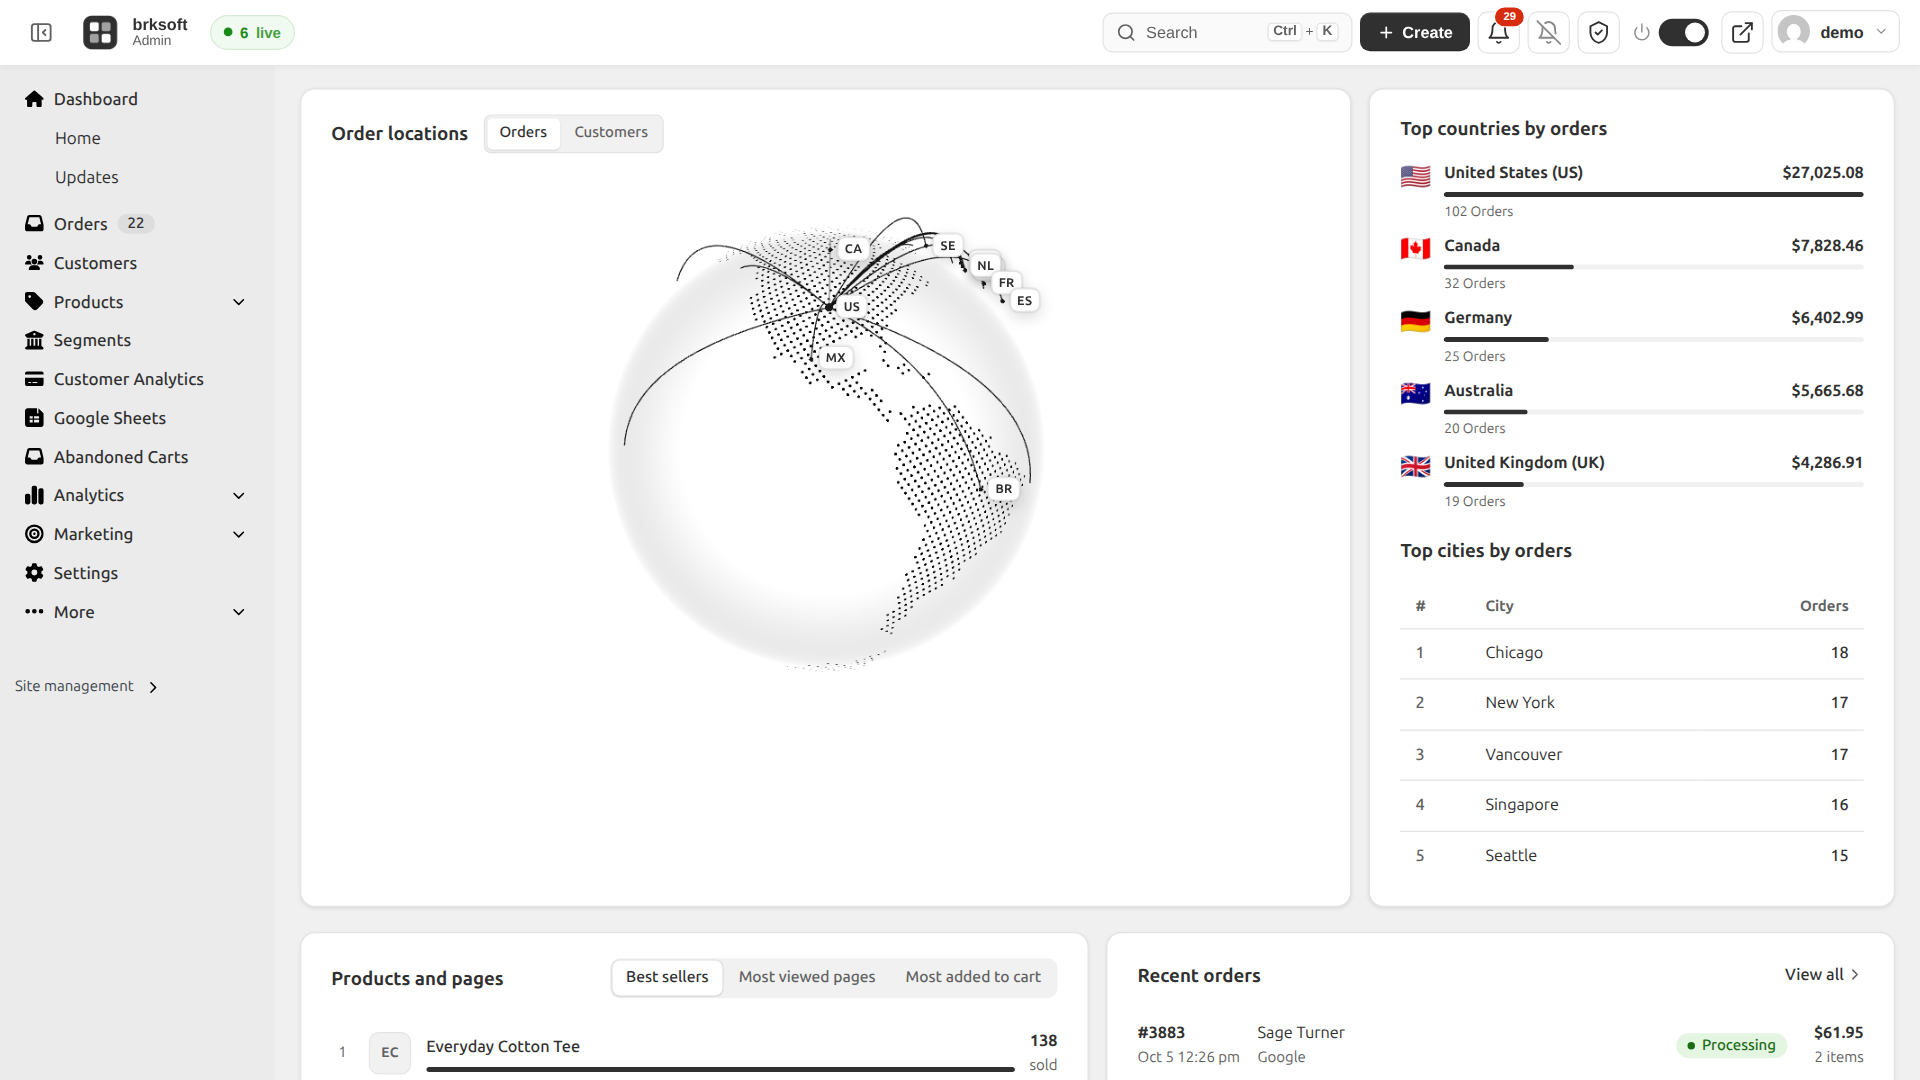Open storefront in new window icon
Image resolution: width=1920 pixels, height=1080 pixels.
pos(1742,33)
